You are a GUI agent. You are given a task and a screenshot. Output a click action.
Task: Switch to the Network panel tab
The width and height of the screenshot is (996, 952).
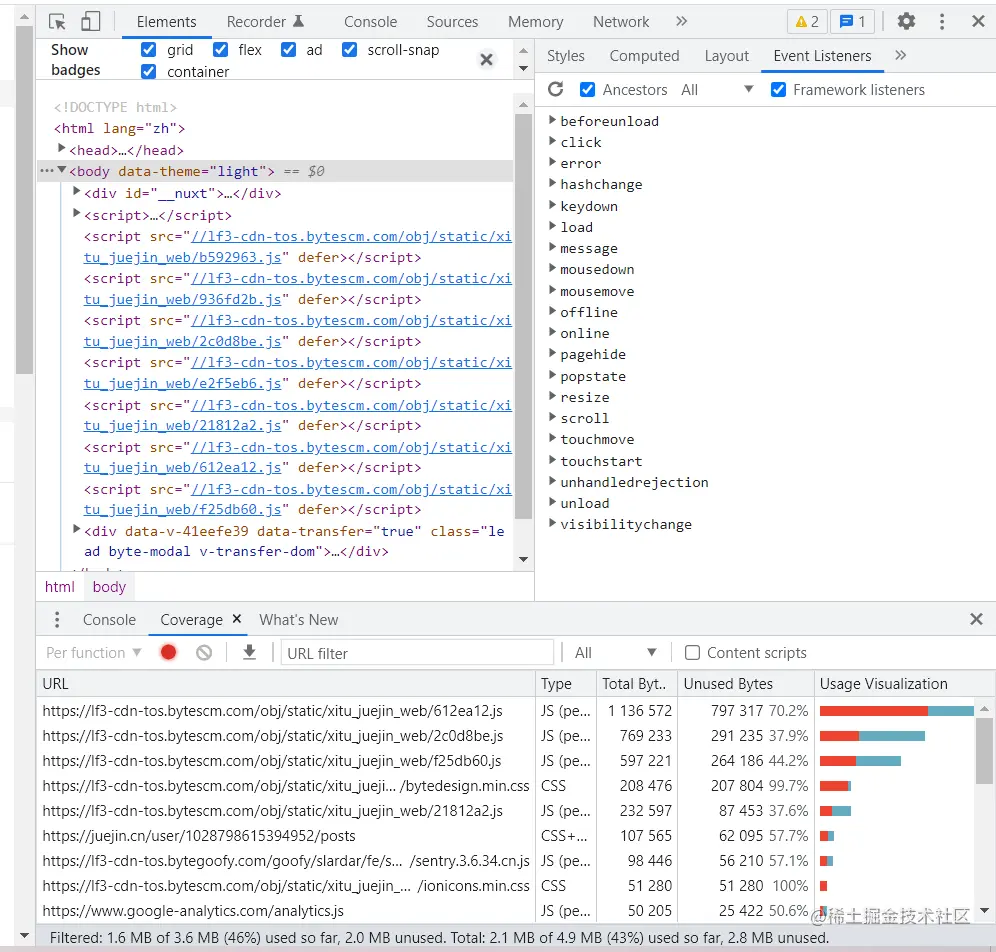621,21
